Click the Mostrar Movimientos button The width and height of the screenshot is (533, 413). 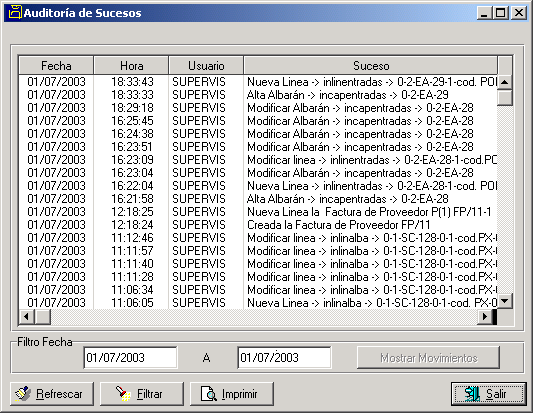[x=428, y=358]
